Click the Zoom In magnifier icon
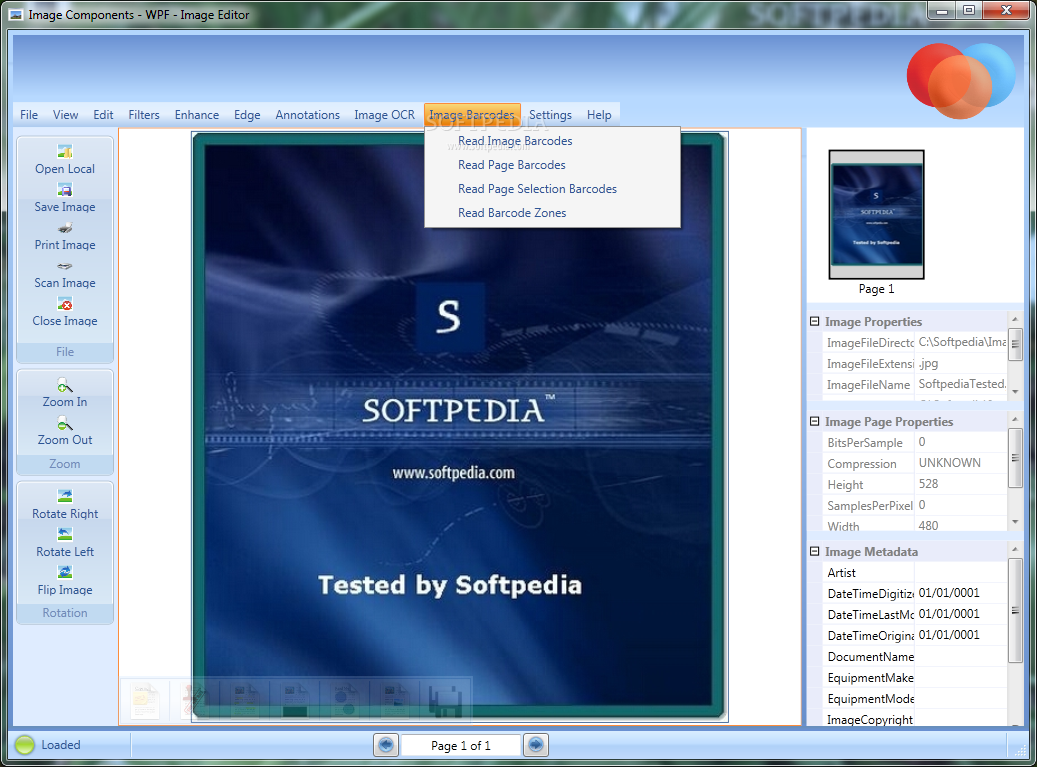Image resolution: width=1037 pixels, height=767 pixels. coord(65,385)
